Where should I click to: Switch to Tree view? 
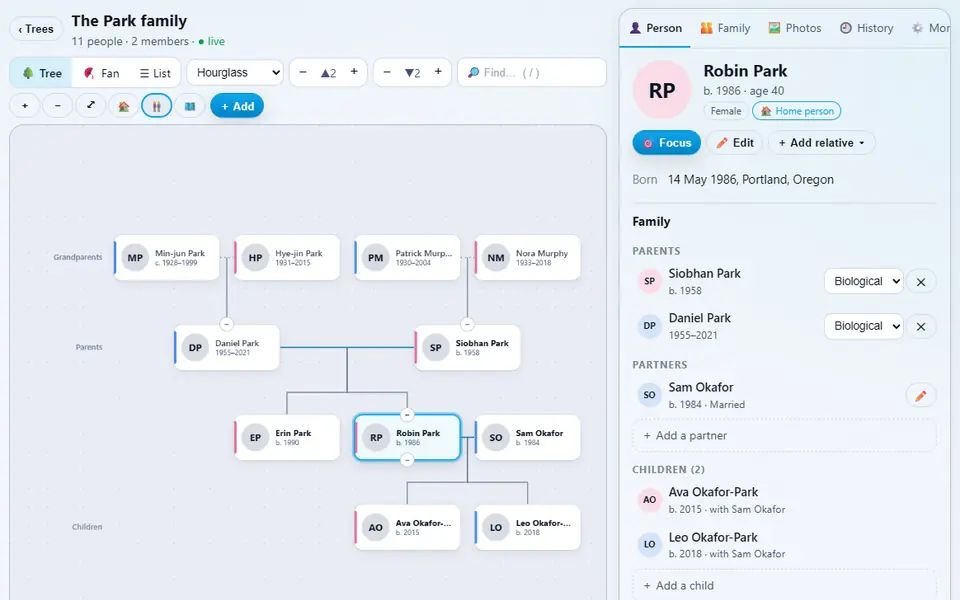42,73
